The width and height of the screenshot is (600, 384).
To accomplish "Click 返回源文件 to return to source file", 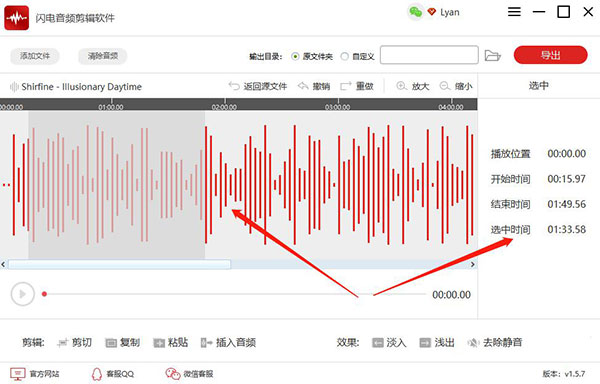I will click(258, 86).
